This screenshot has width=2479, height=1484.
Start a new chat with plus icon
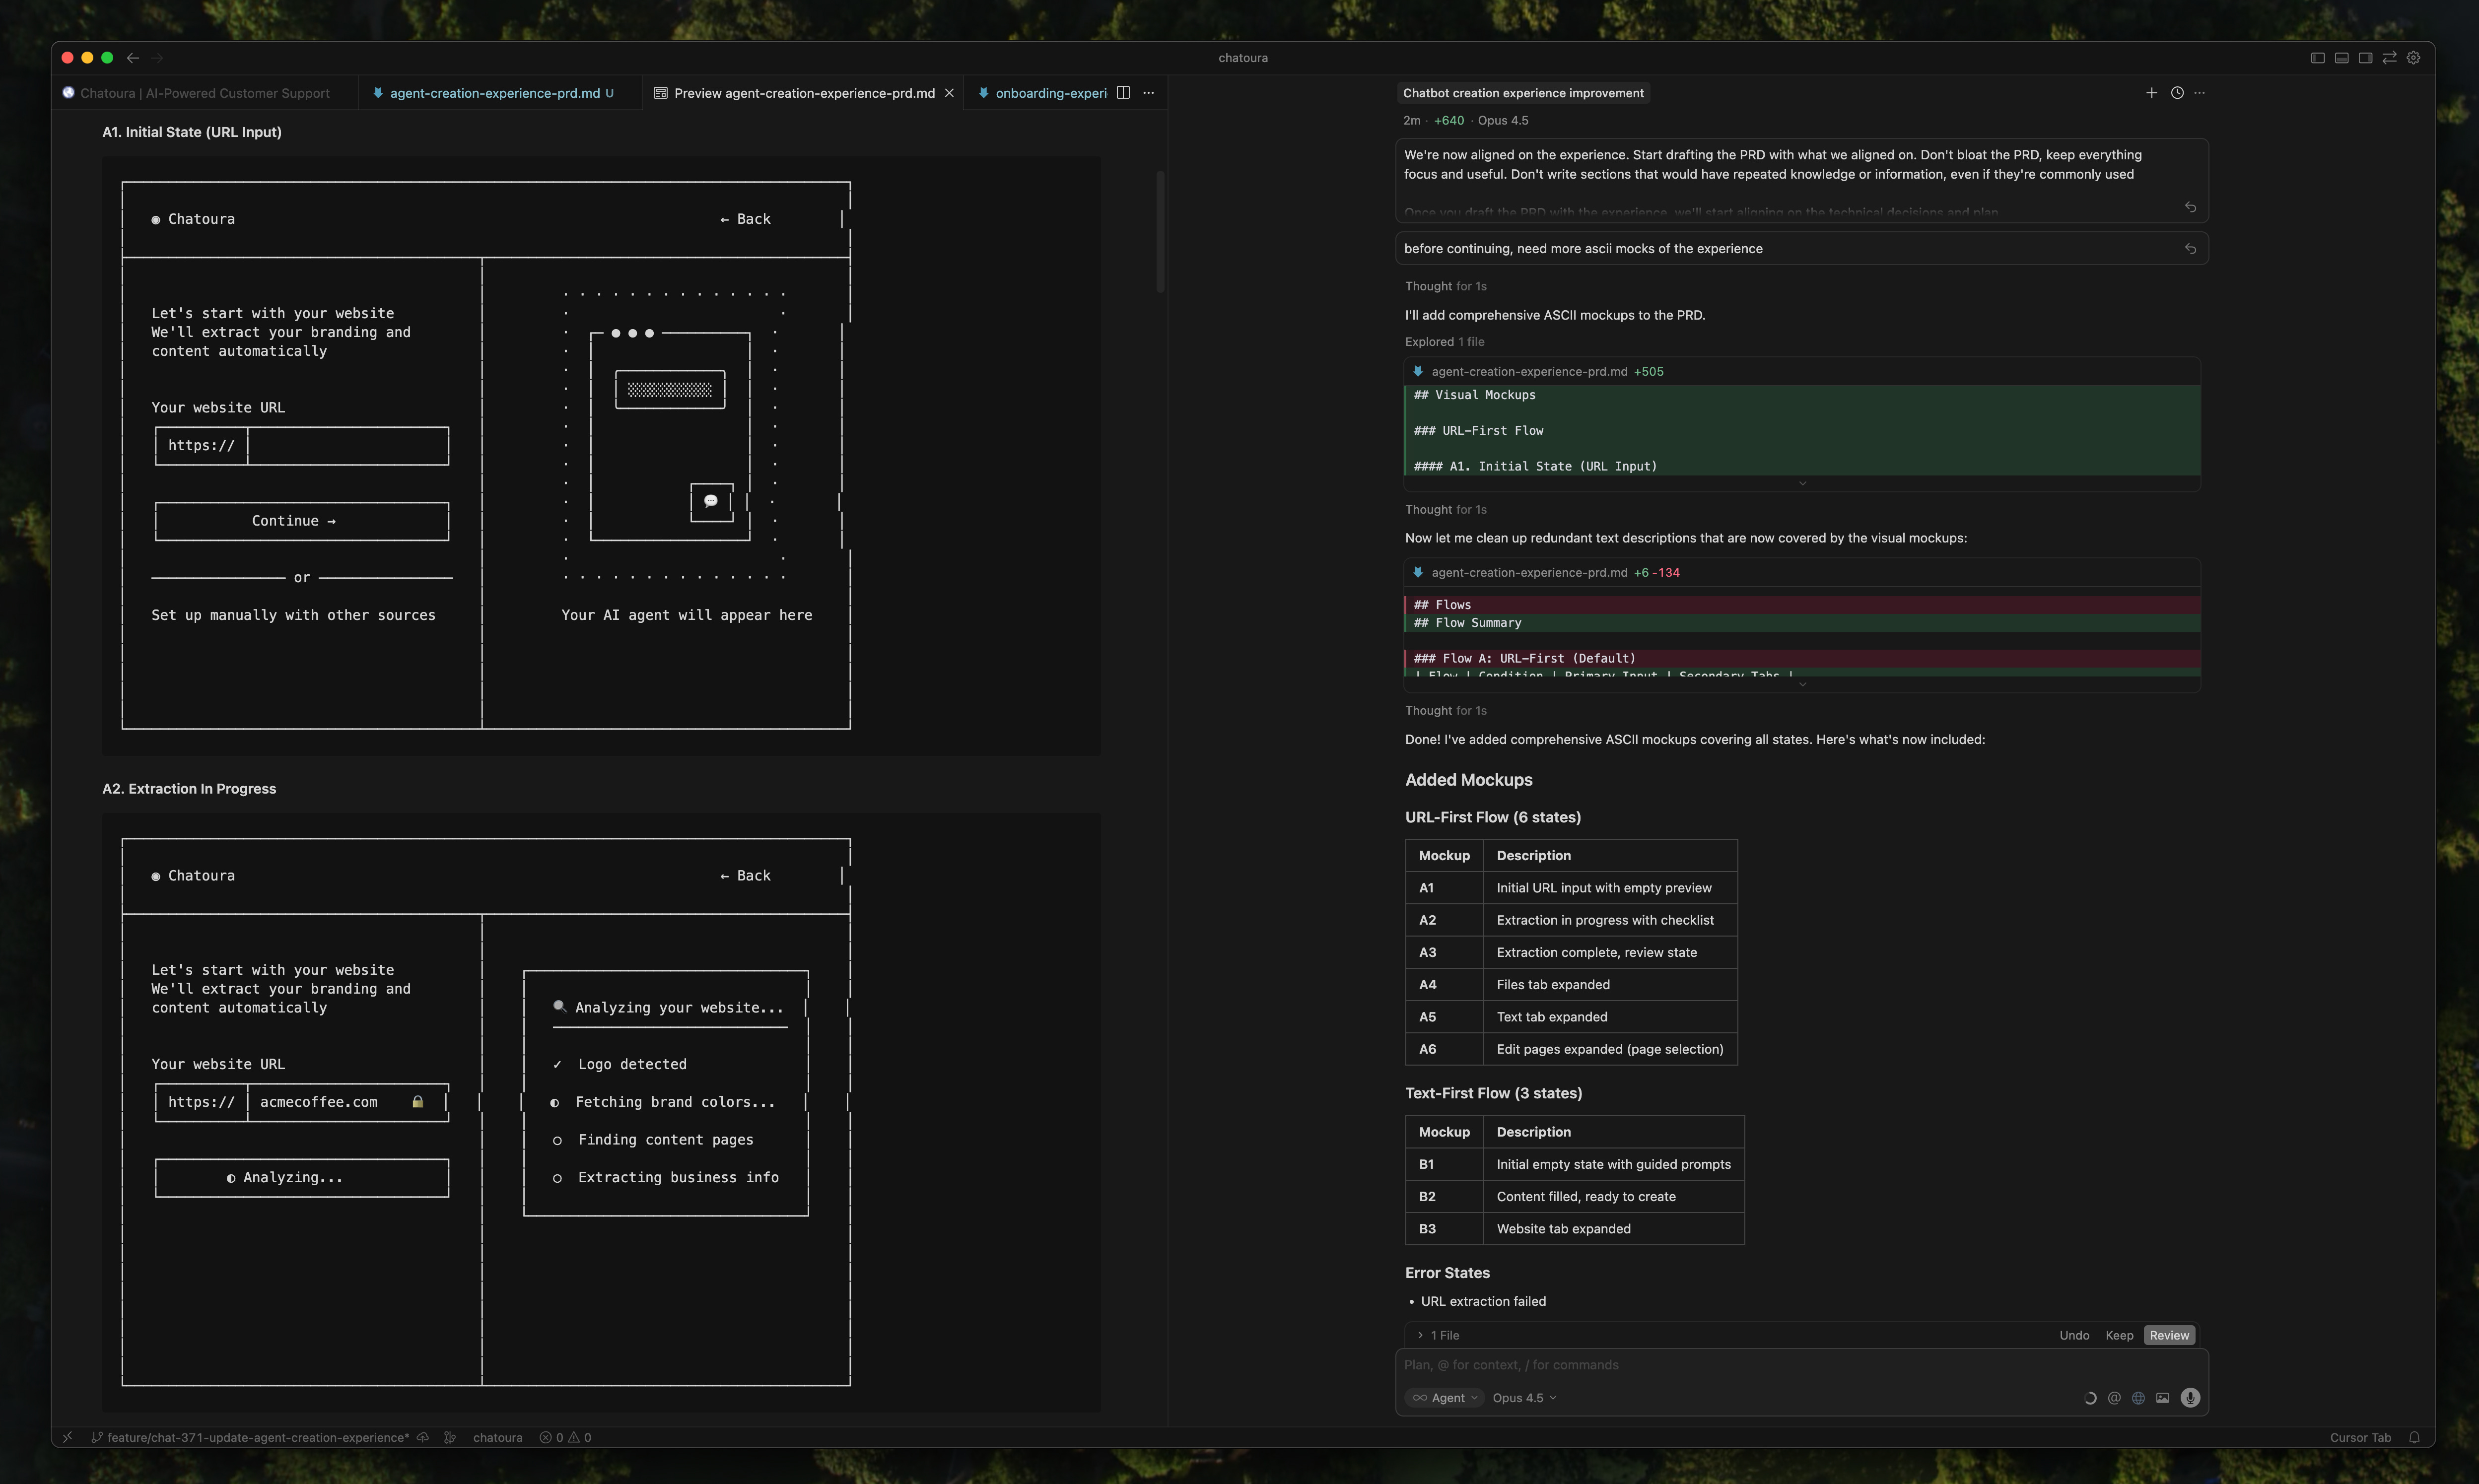pyautogui.click(x=2151, y=93)
